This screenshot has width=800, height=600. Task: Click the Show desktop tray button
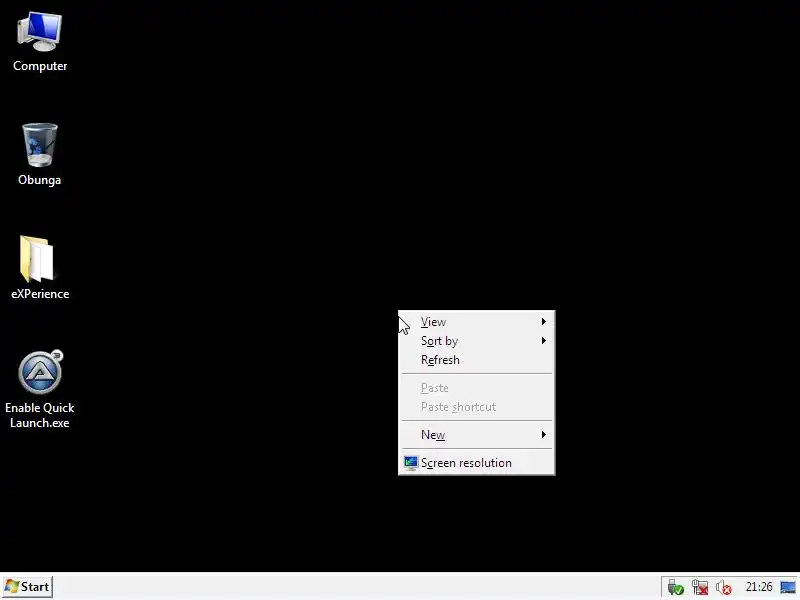[x=788, y=587]
